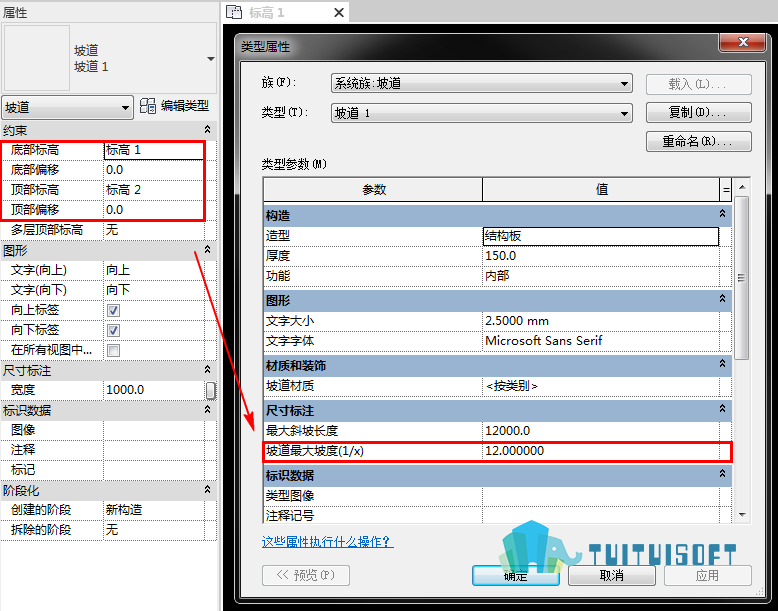Collapse the 构造 group in type parameters
This screenshot has width=778, height=611.
coord(722,214)
